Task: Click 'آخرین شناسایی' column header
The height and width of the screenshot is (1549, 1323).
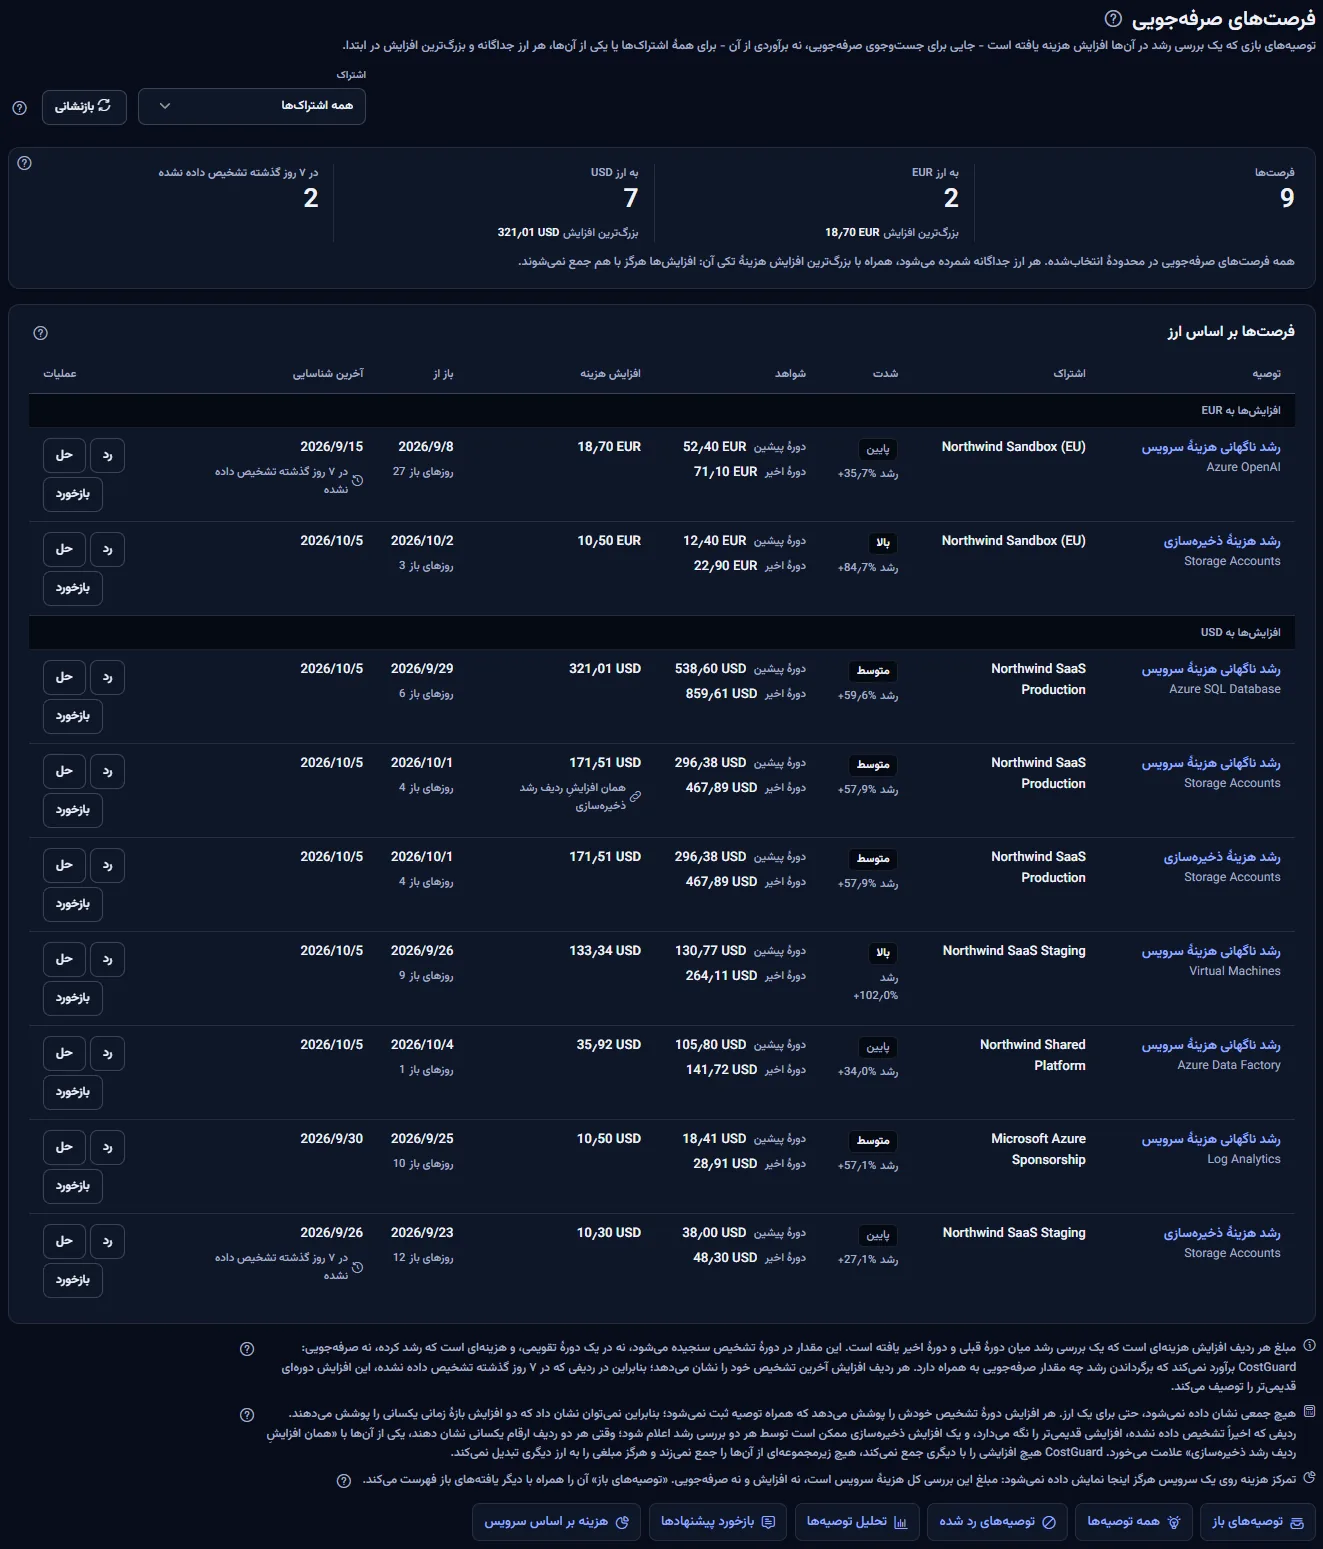Action: (328, 374)
